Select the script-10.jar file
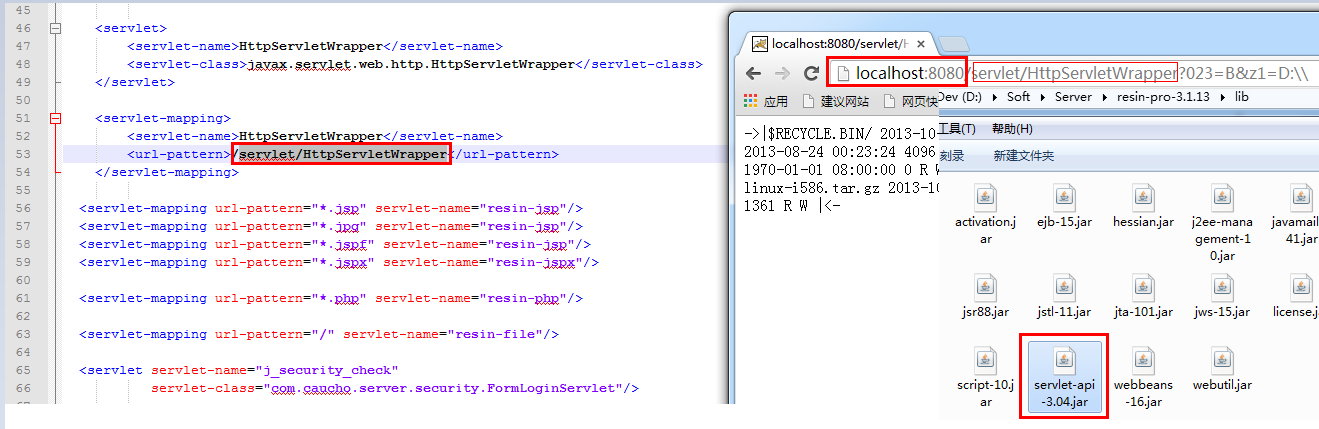This screenshot has width=1319, height=429. tap(985, 378)
